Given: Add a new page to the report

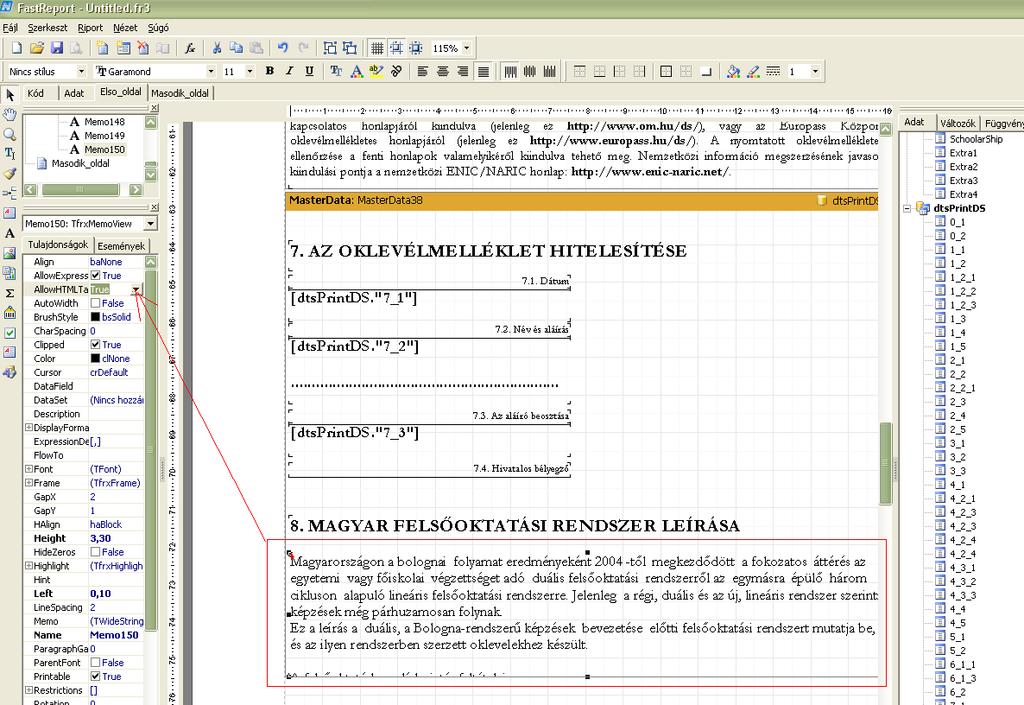Looking at the screenshot, I should pyautogui.click(x=103, y=48).
